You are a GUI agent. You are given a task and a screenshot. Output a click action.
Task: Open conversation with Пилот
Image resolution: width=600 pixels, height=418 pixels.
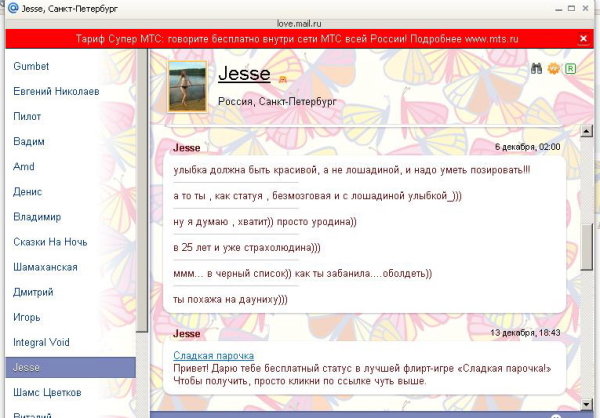(x=27, y=116)
